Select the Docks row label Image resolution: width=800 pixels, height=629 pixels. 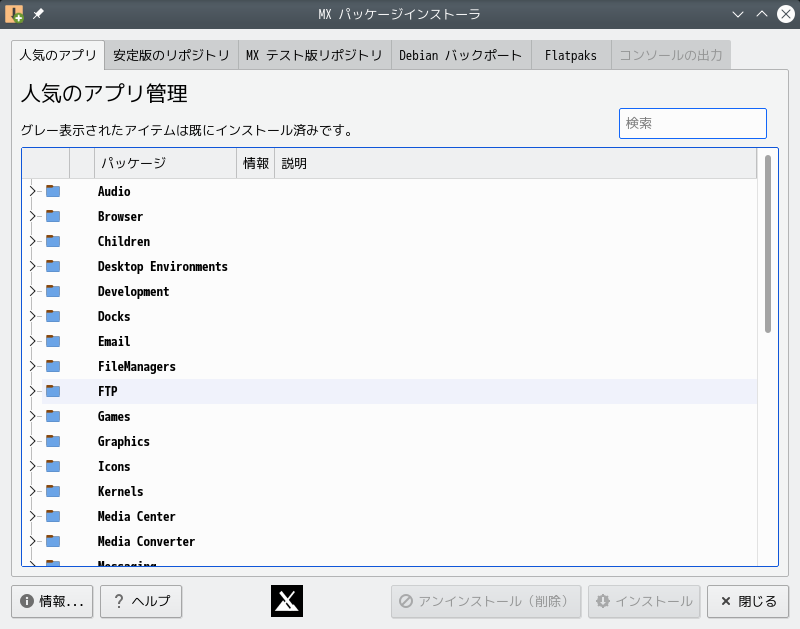tap(114, 316)
